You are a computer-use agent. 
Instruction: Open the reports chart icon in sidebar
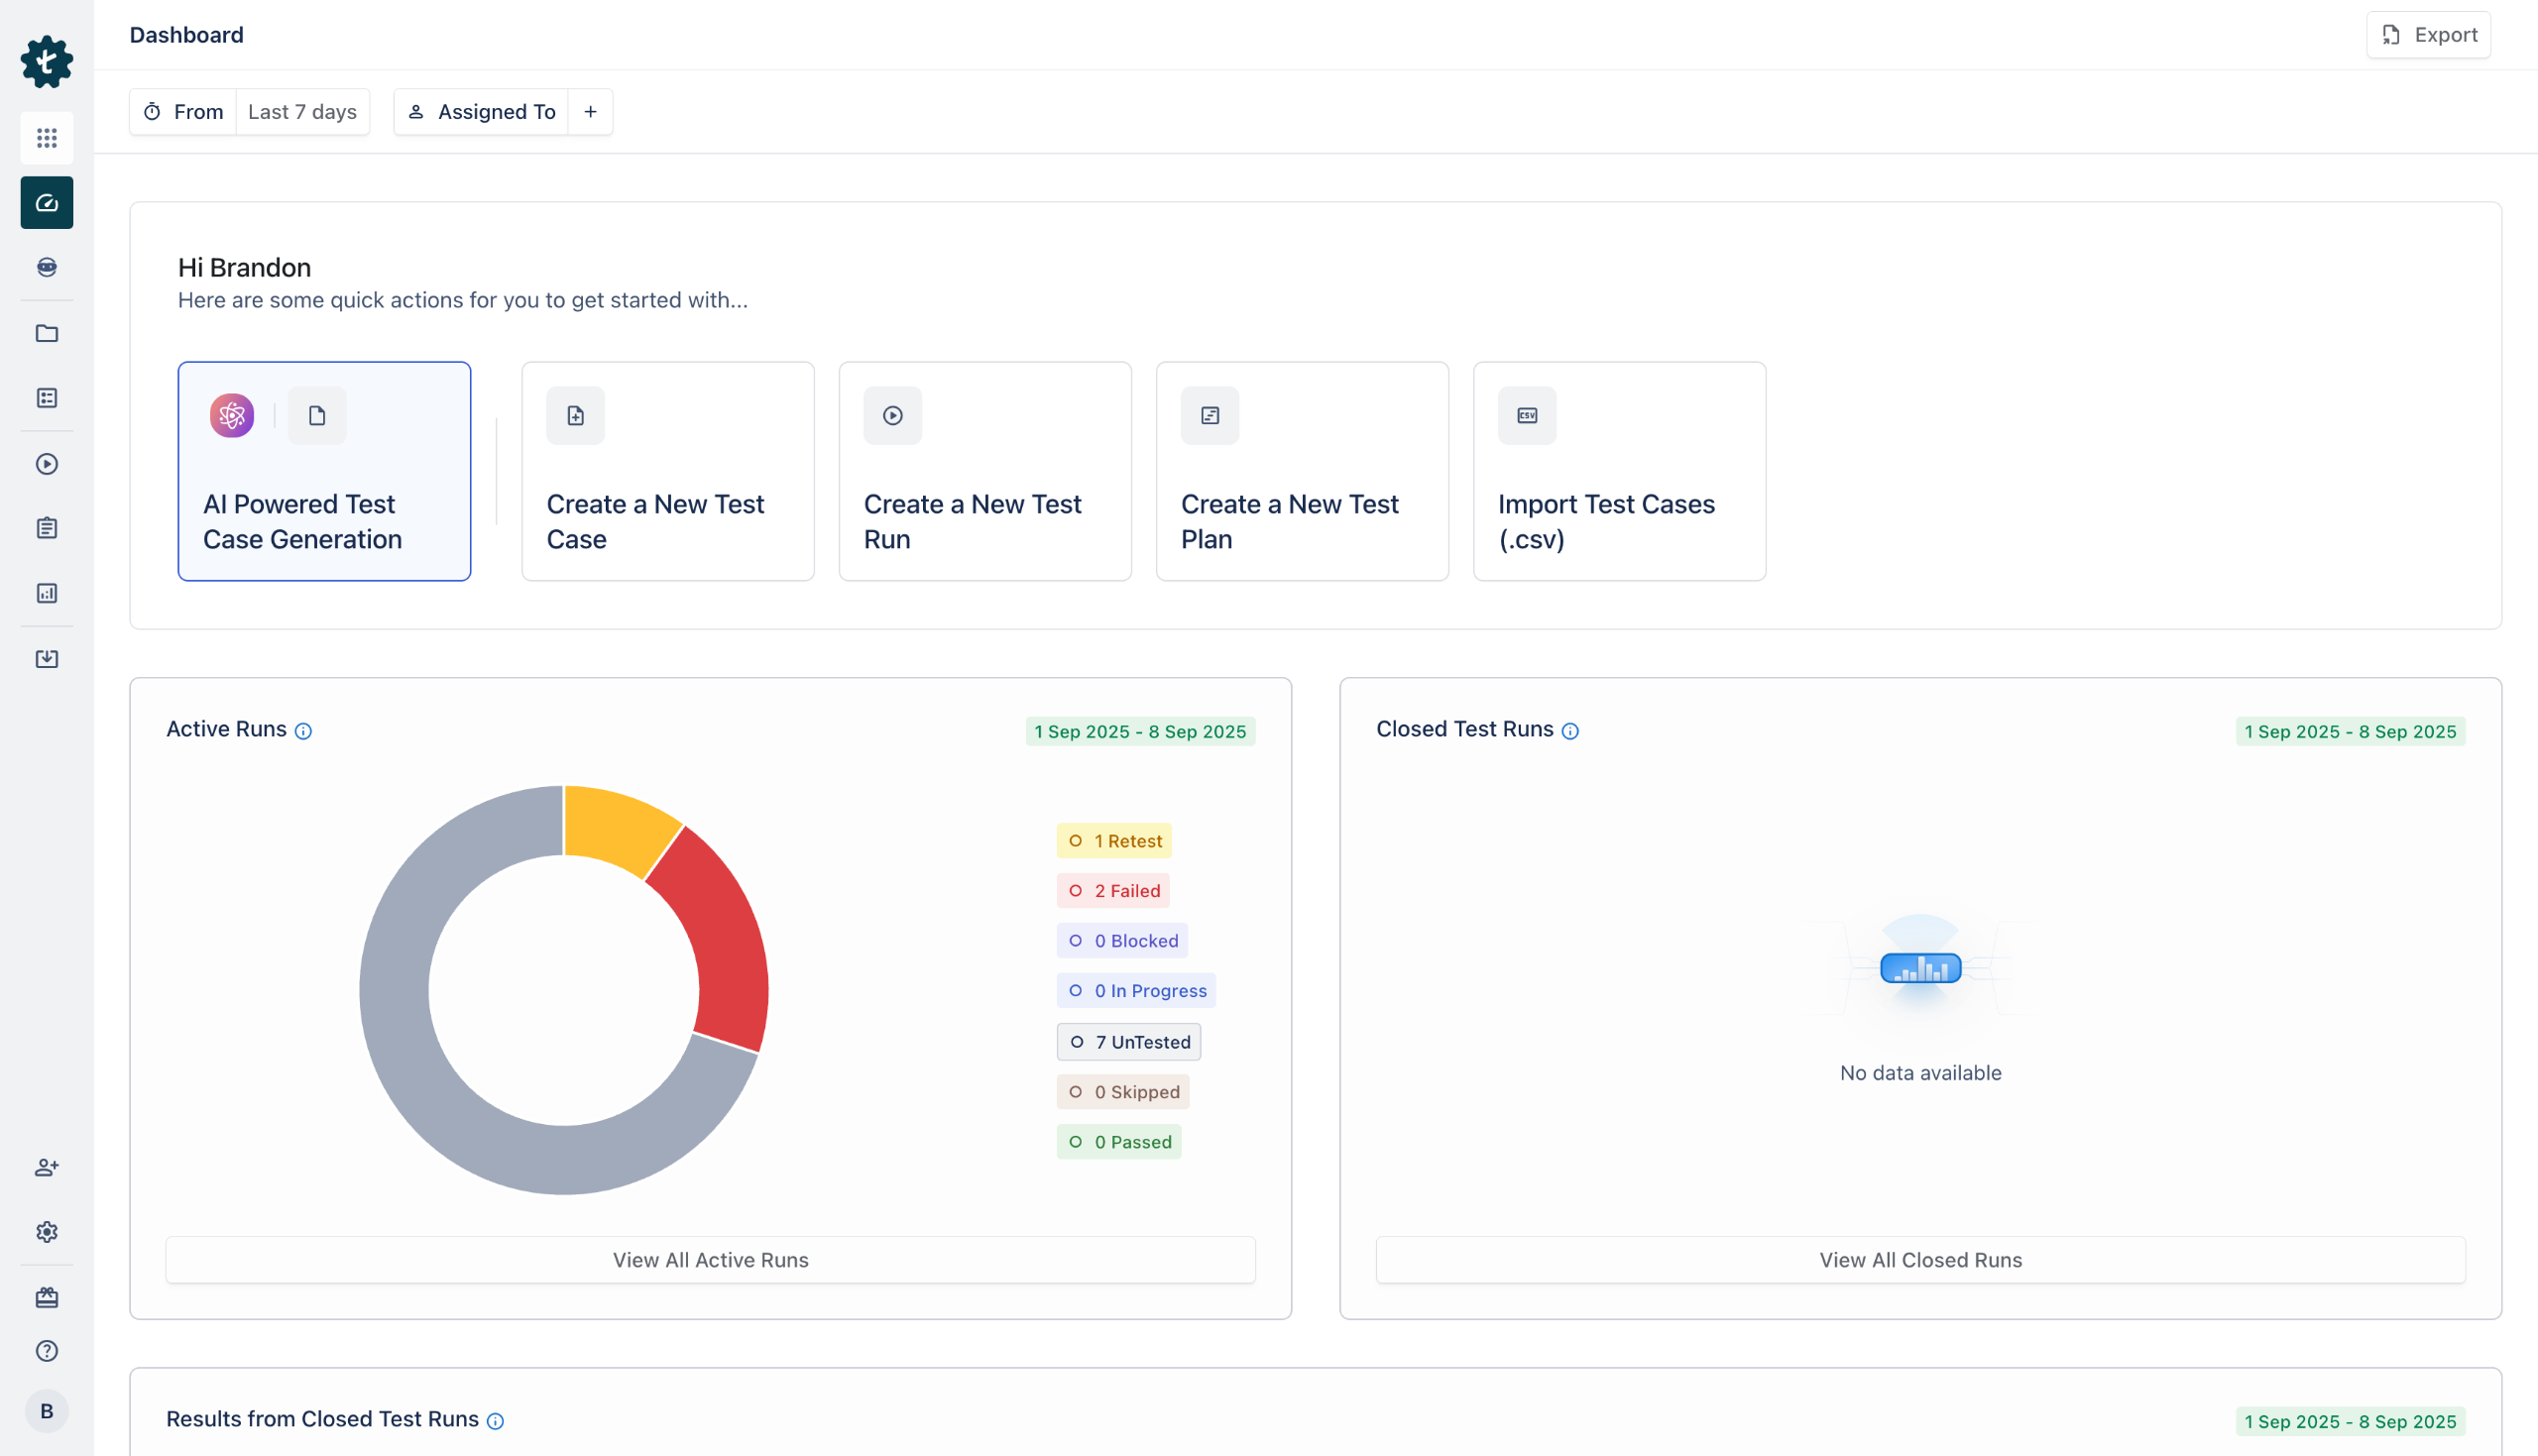coord(47,593)
